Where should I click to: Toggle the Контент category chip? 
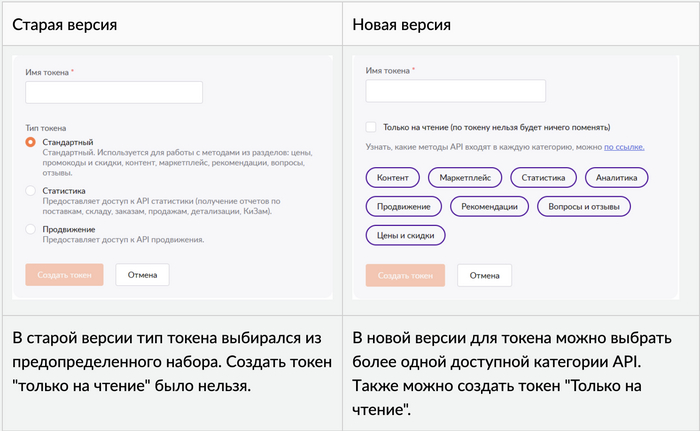[392, 178]
